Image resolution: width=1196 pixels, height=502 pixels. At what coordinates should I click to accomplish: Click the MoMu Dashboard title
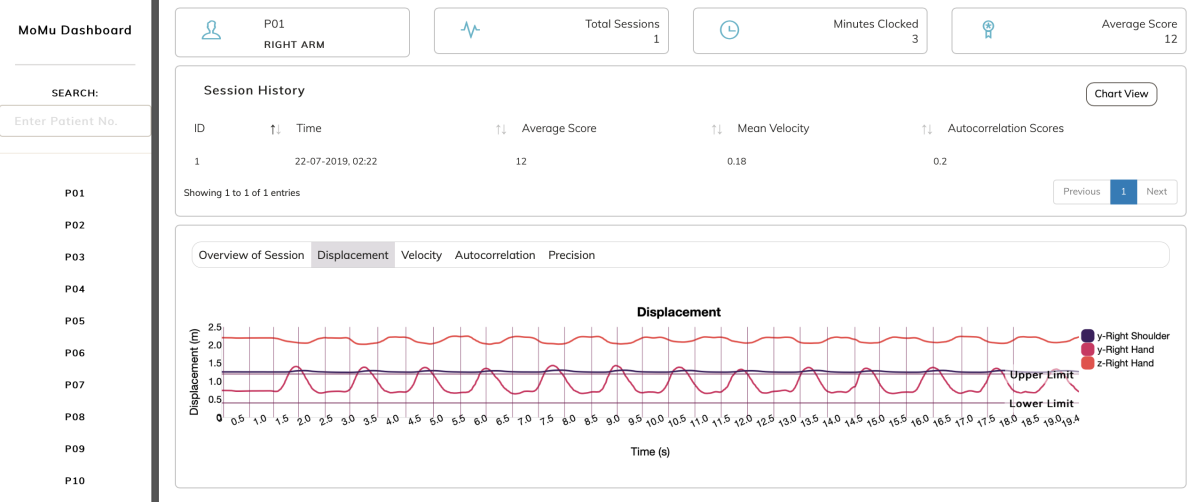point(75,31)
